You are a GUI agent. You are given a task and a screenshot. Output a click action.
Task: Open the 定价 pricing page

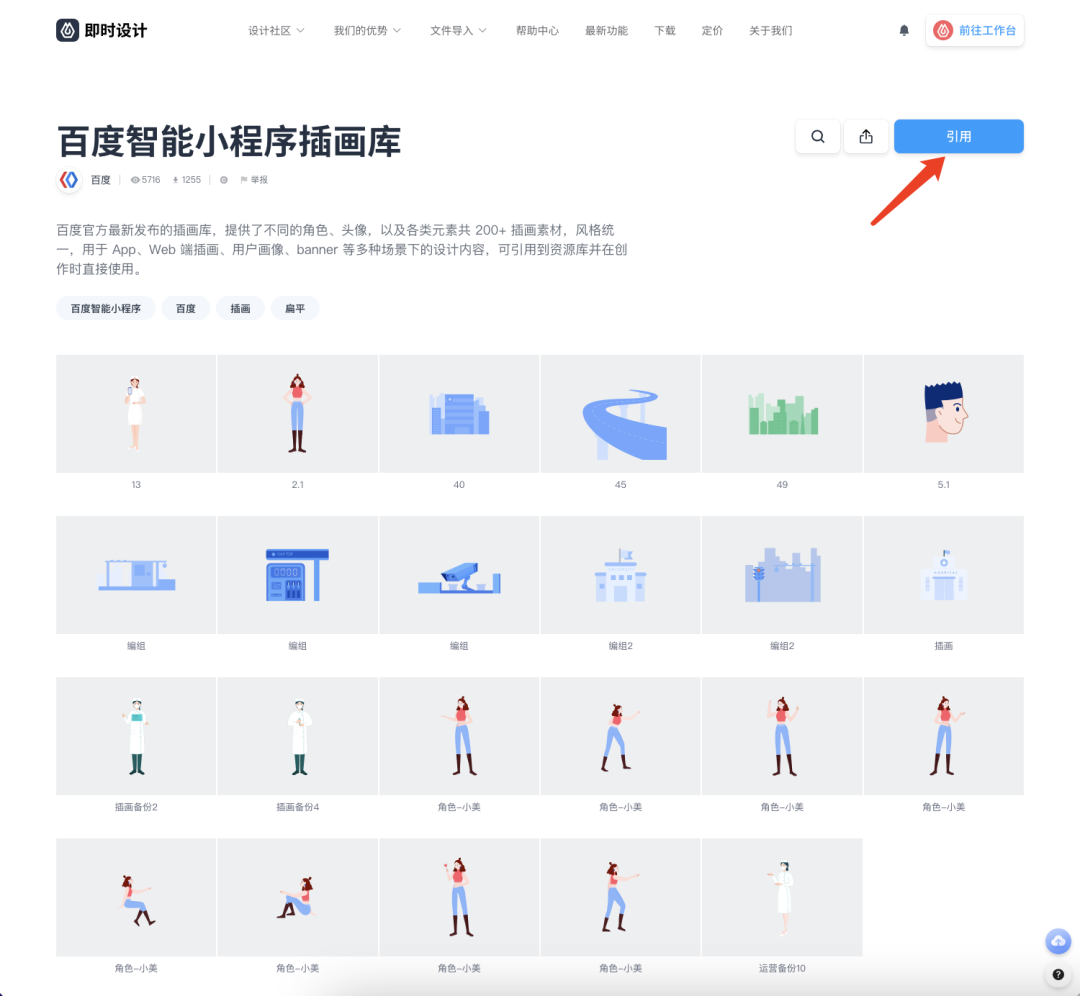point(712,30)
